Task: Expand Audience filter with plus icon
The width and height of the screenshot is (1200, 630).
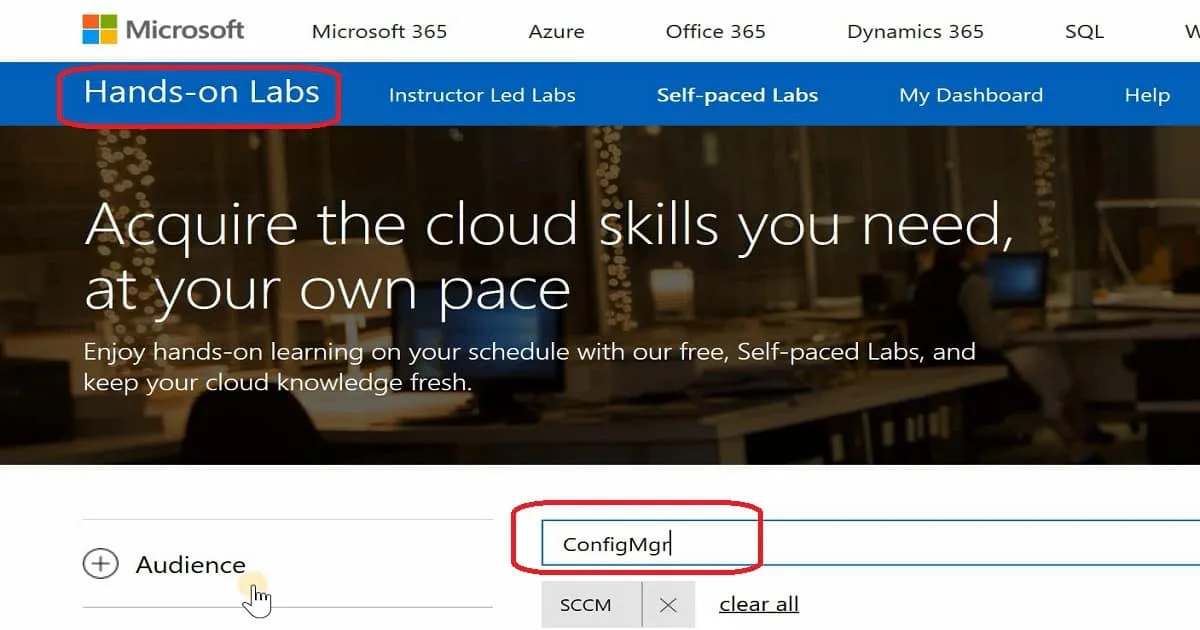Action: pyautogui.click(x=100, y=565)
